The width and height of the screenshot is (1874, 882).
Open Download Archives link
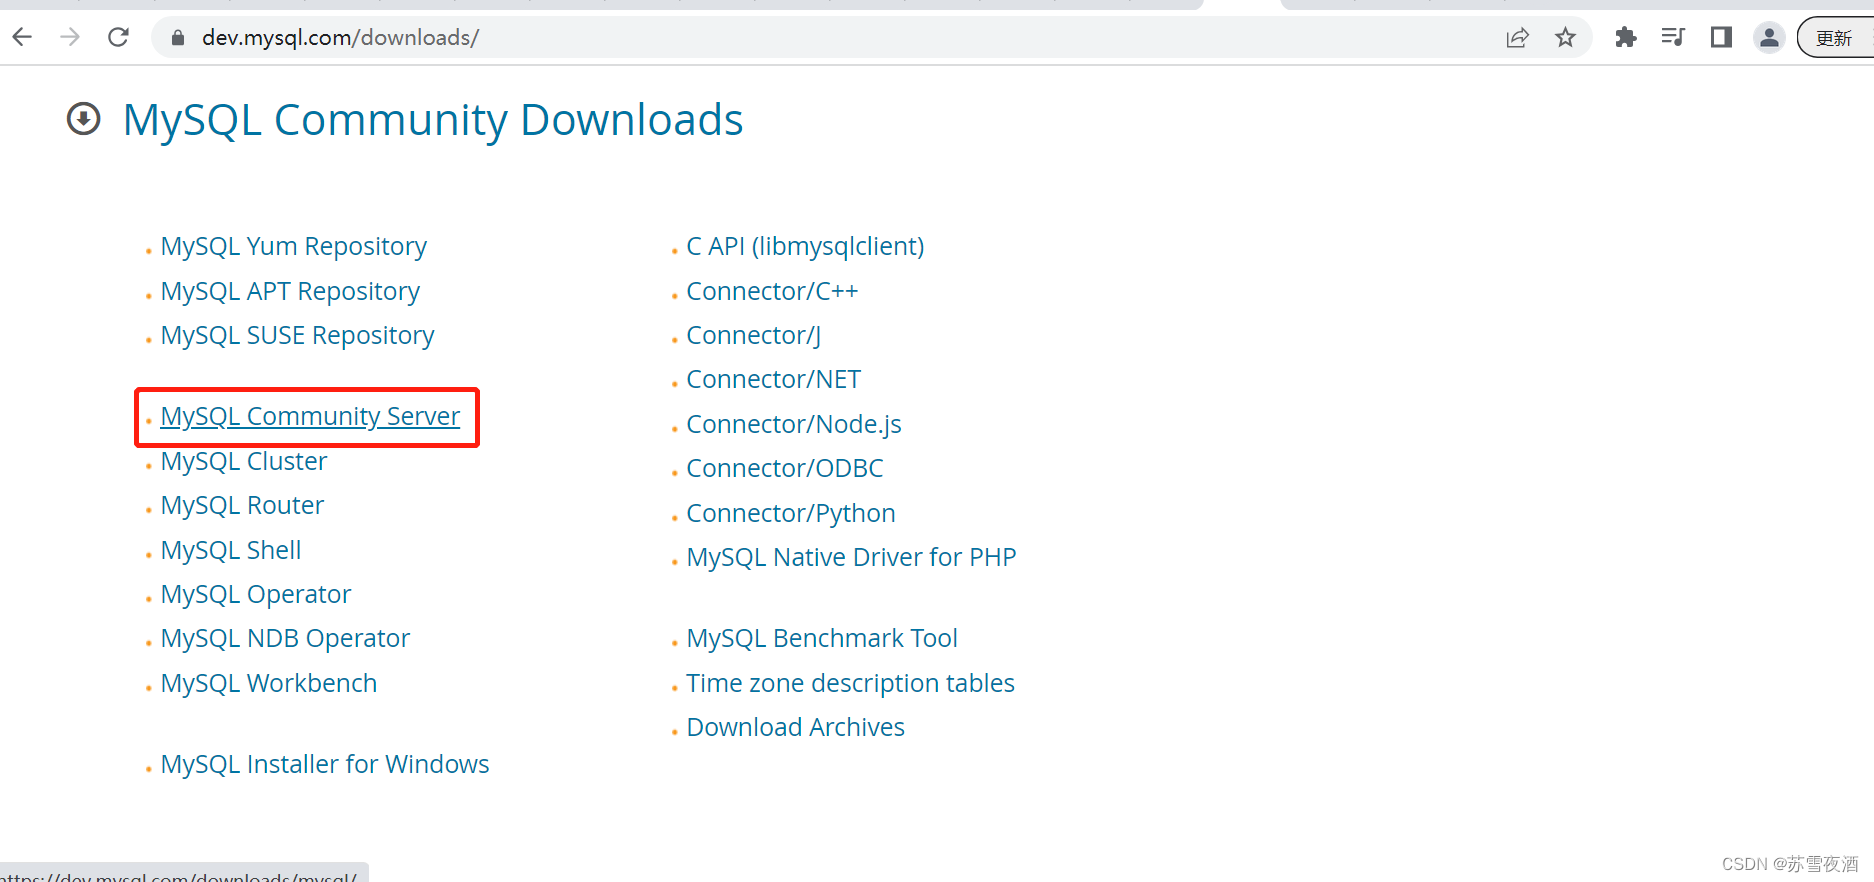click(796, 727)
